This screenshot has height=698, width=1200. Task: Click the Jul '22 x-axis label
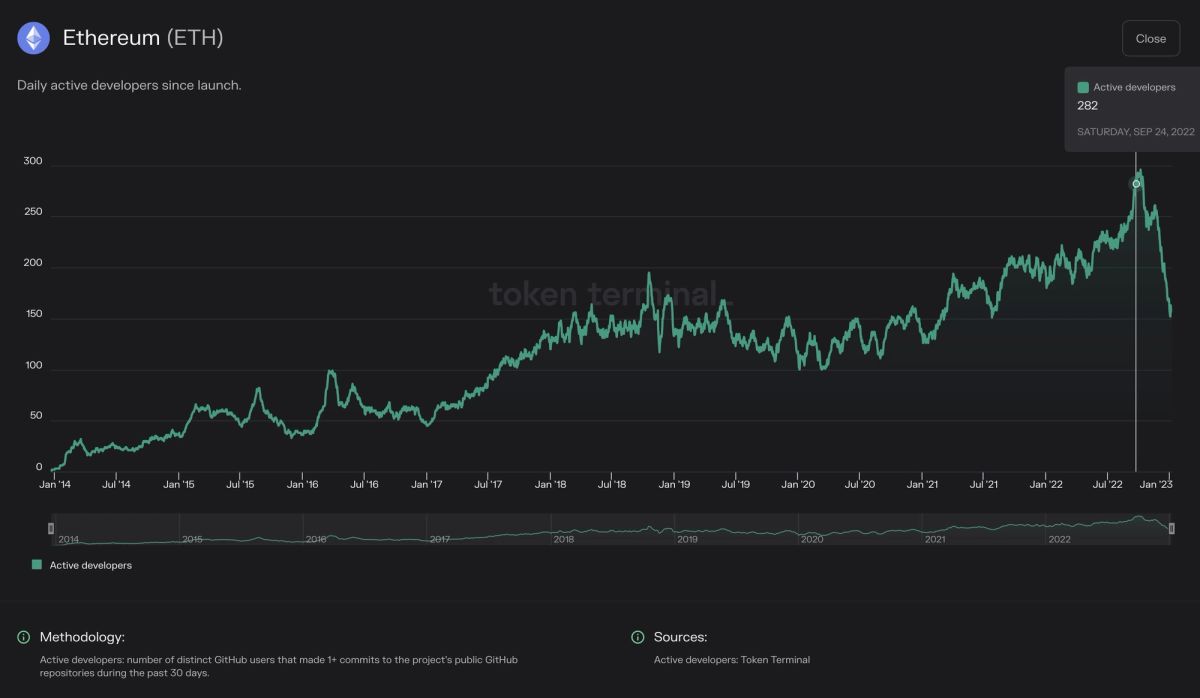(1108, 485)
